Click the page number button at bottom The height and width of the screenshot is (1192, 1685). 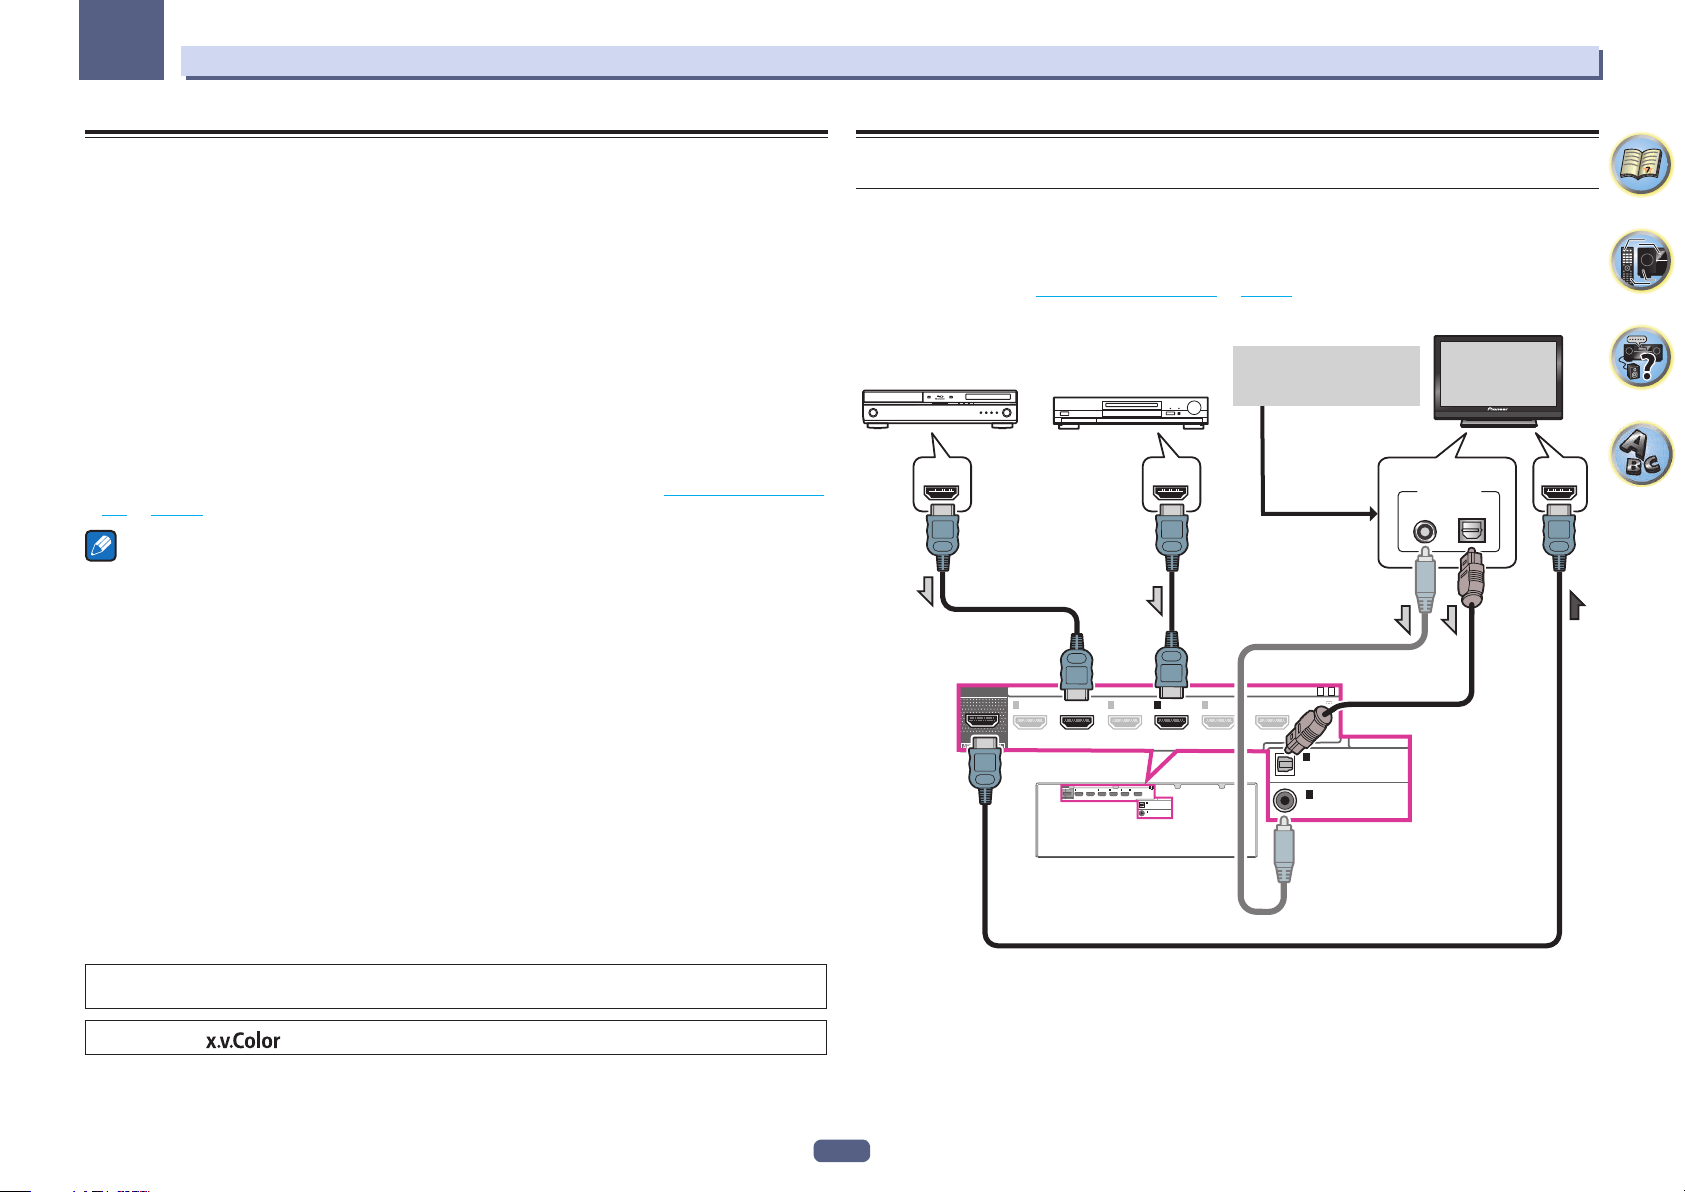coord(841,1151)
